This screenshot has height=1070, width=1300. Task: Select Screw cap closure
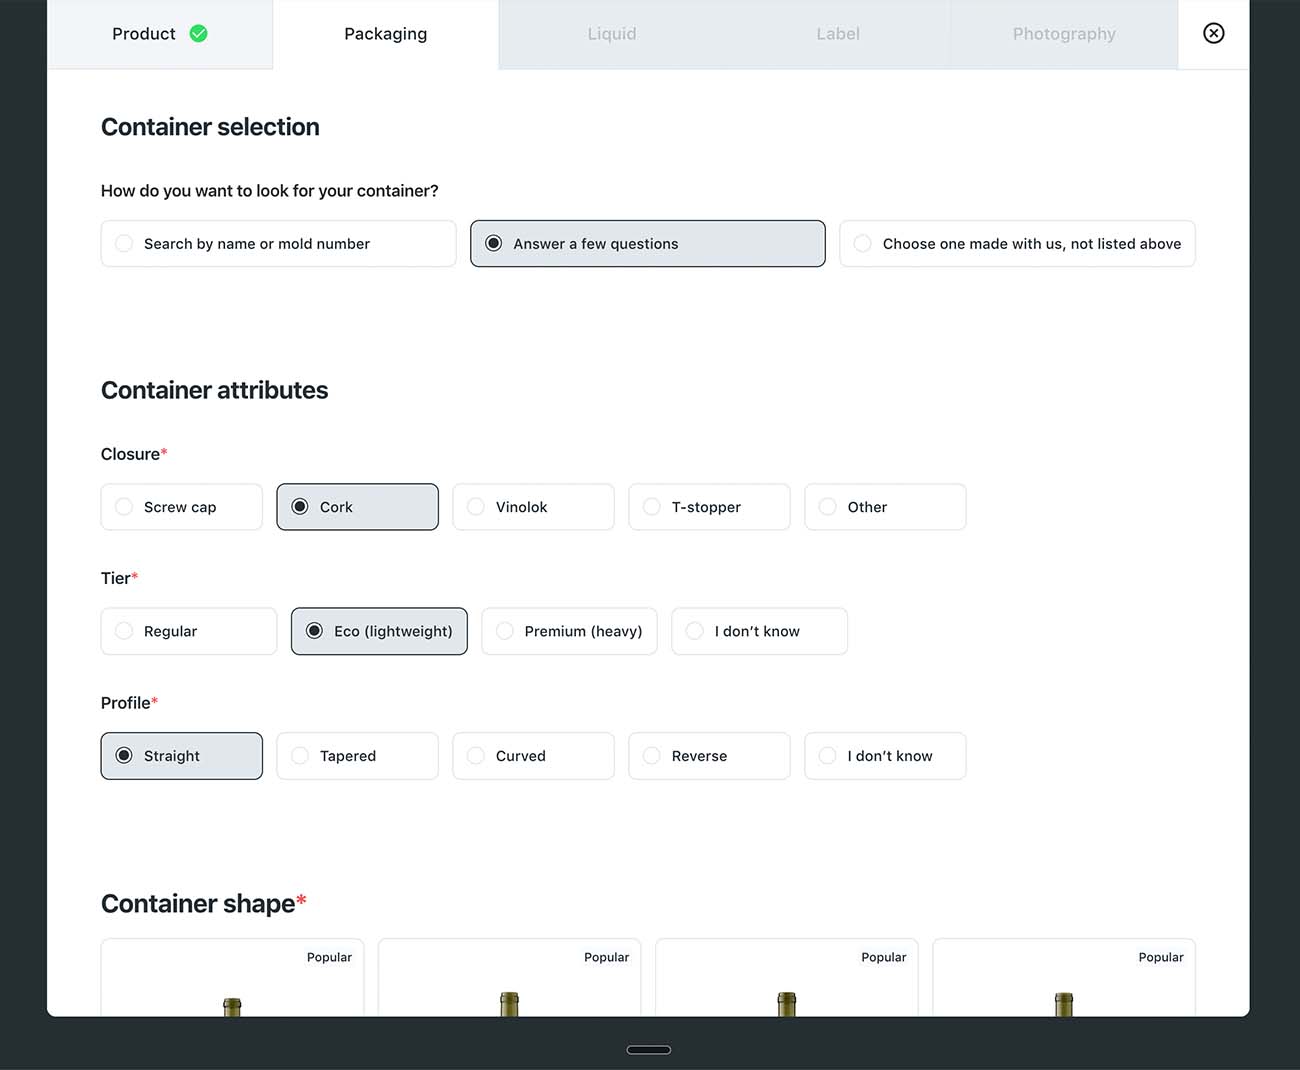[x=181, y=507]
